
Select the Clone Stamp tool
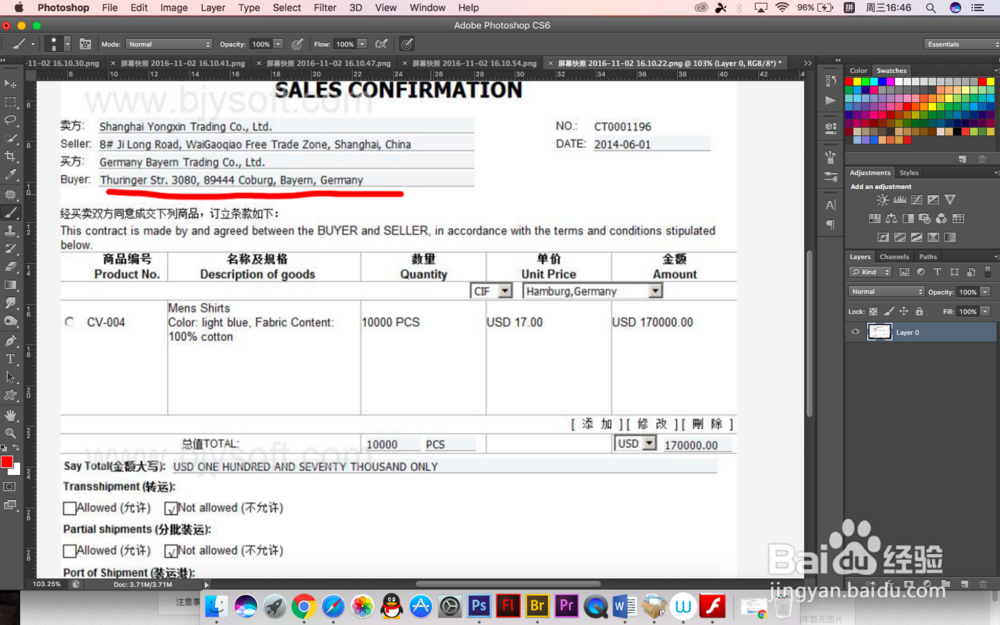click(x=10, y=231)
